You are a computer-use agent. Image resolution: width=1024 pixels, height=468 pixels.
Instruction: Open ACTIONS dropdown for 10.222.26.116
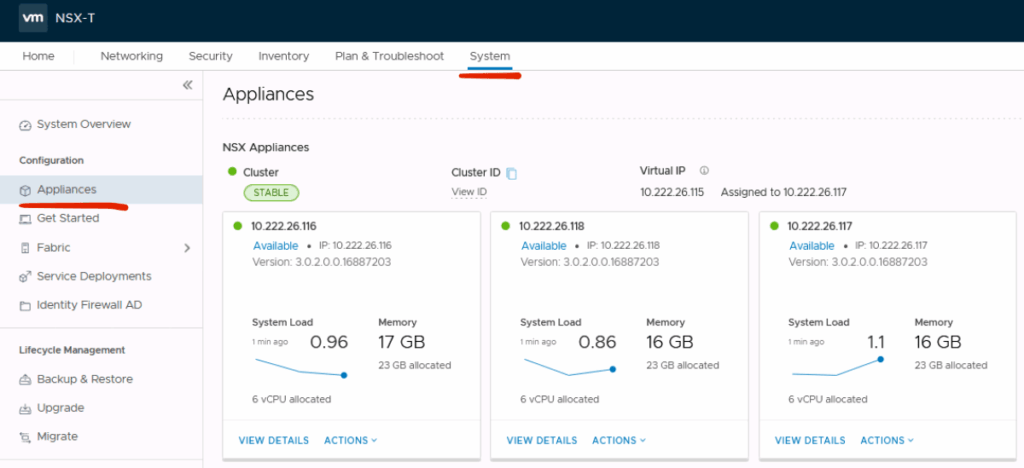click(351, 441)
